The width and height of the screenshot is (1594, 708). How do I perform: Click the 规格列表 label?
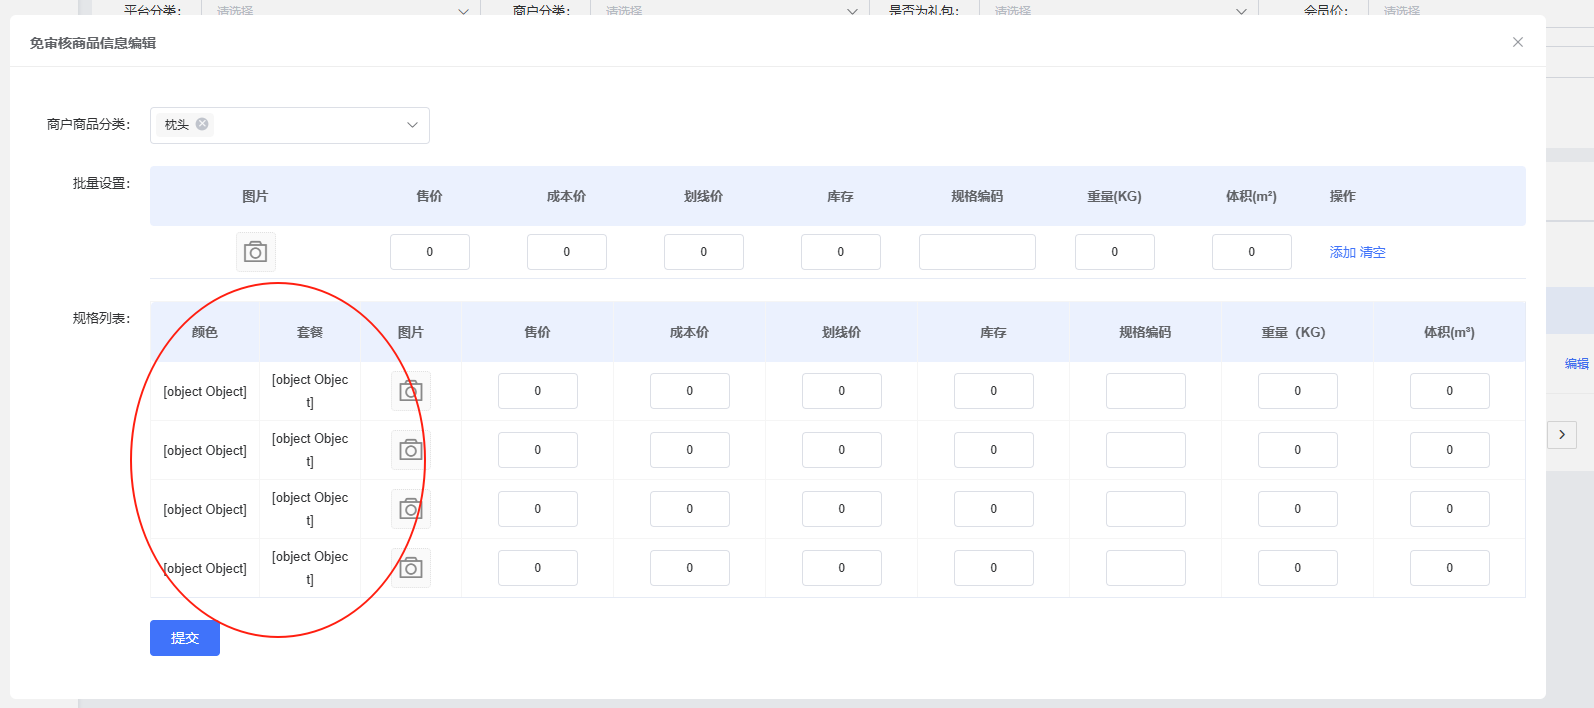point(101,318)
